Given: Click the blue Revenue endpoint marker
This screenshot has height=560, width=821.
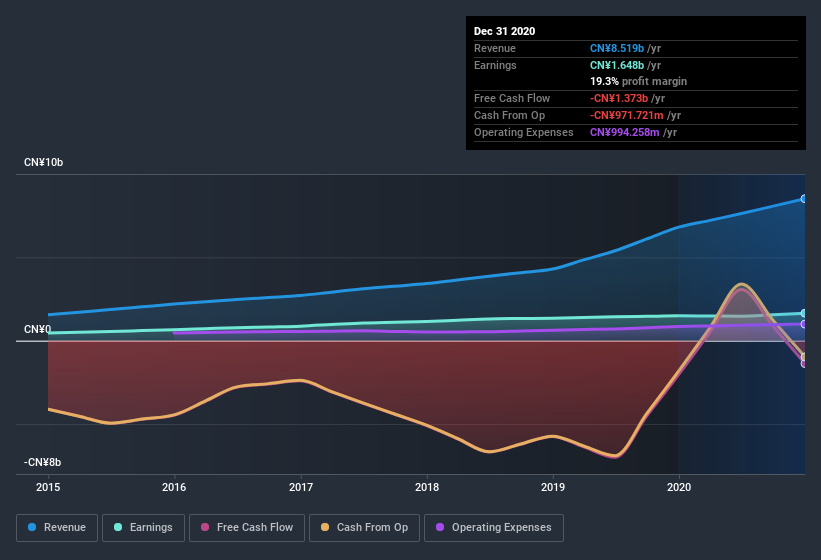Looking at the screenshot, I should [804, 199].
